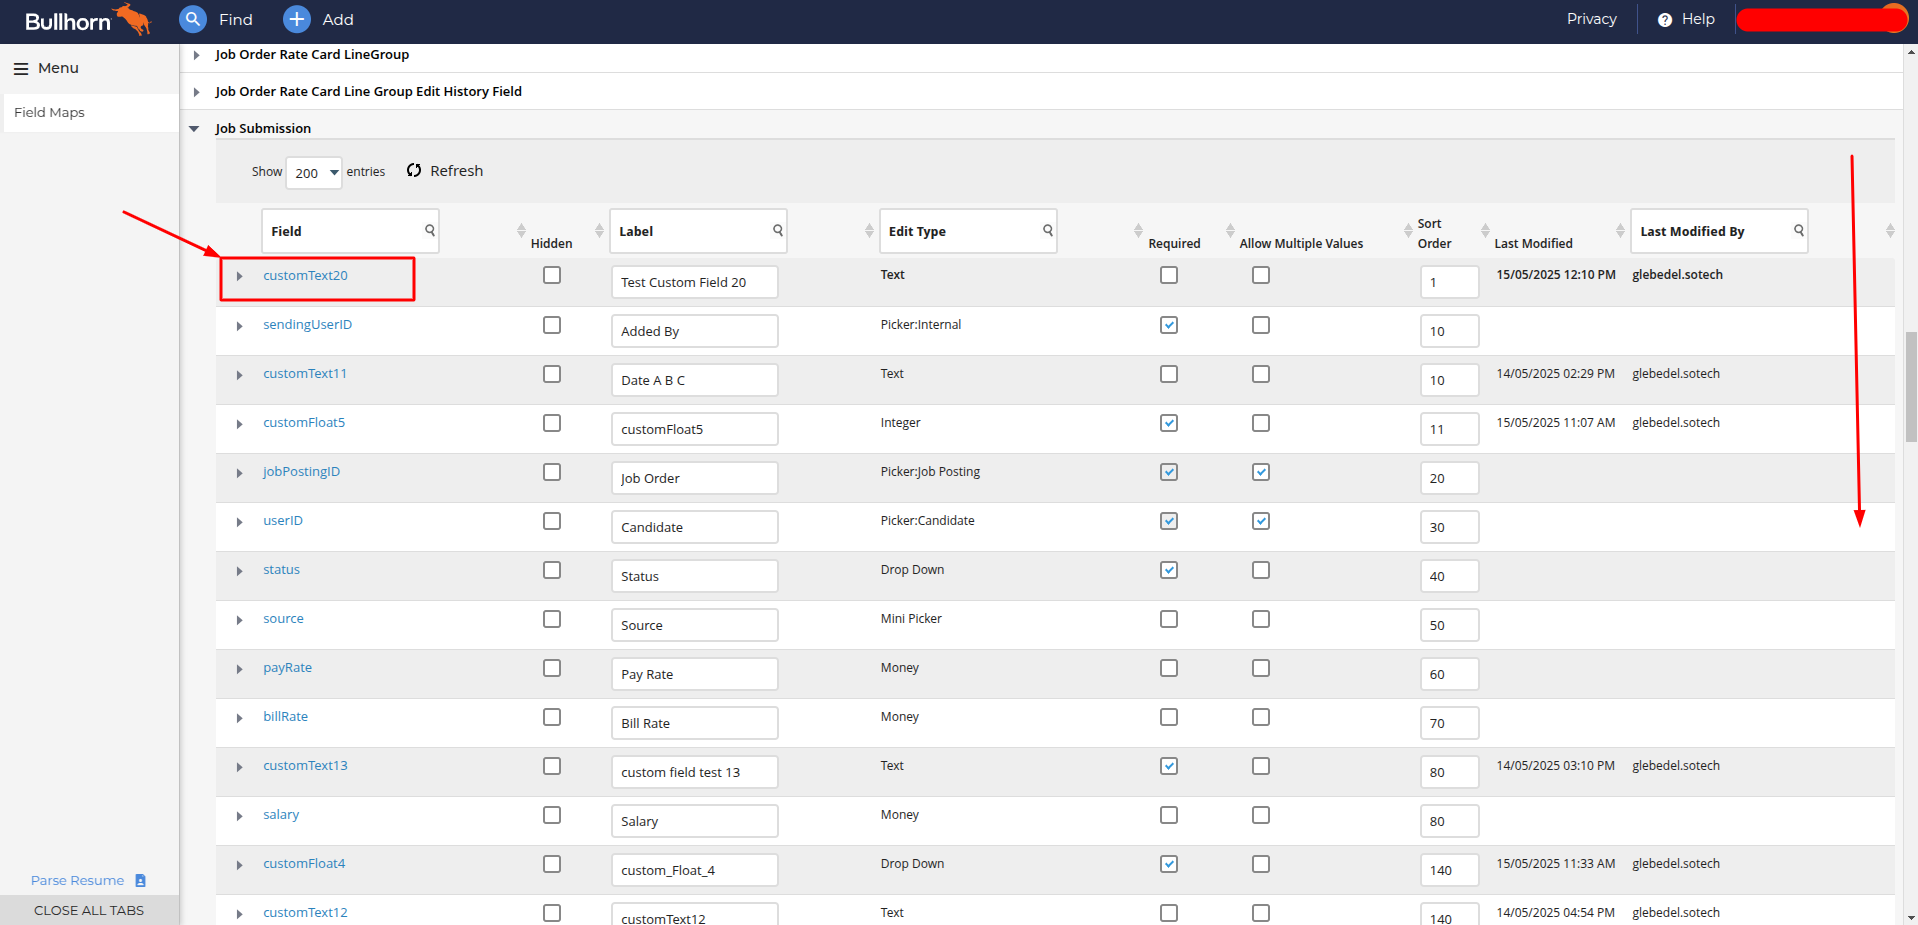Toggle Hidden checkbox for customText20

click(552, 275)
